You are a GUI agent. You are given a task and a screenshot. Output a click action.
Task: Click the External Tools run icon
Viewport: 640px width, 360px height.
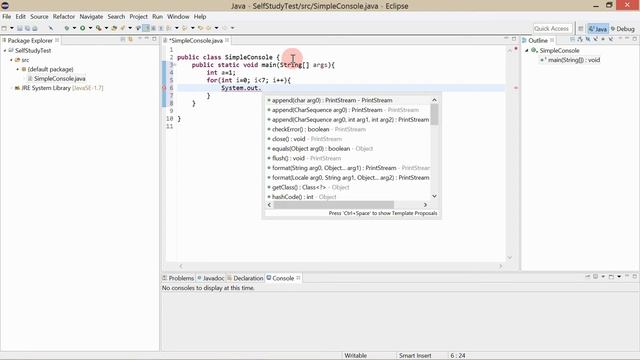pyautogui.click(x=98, y=28)
